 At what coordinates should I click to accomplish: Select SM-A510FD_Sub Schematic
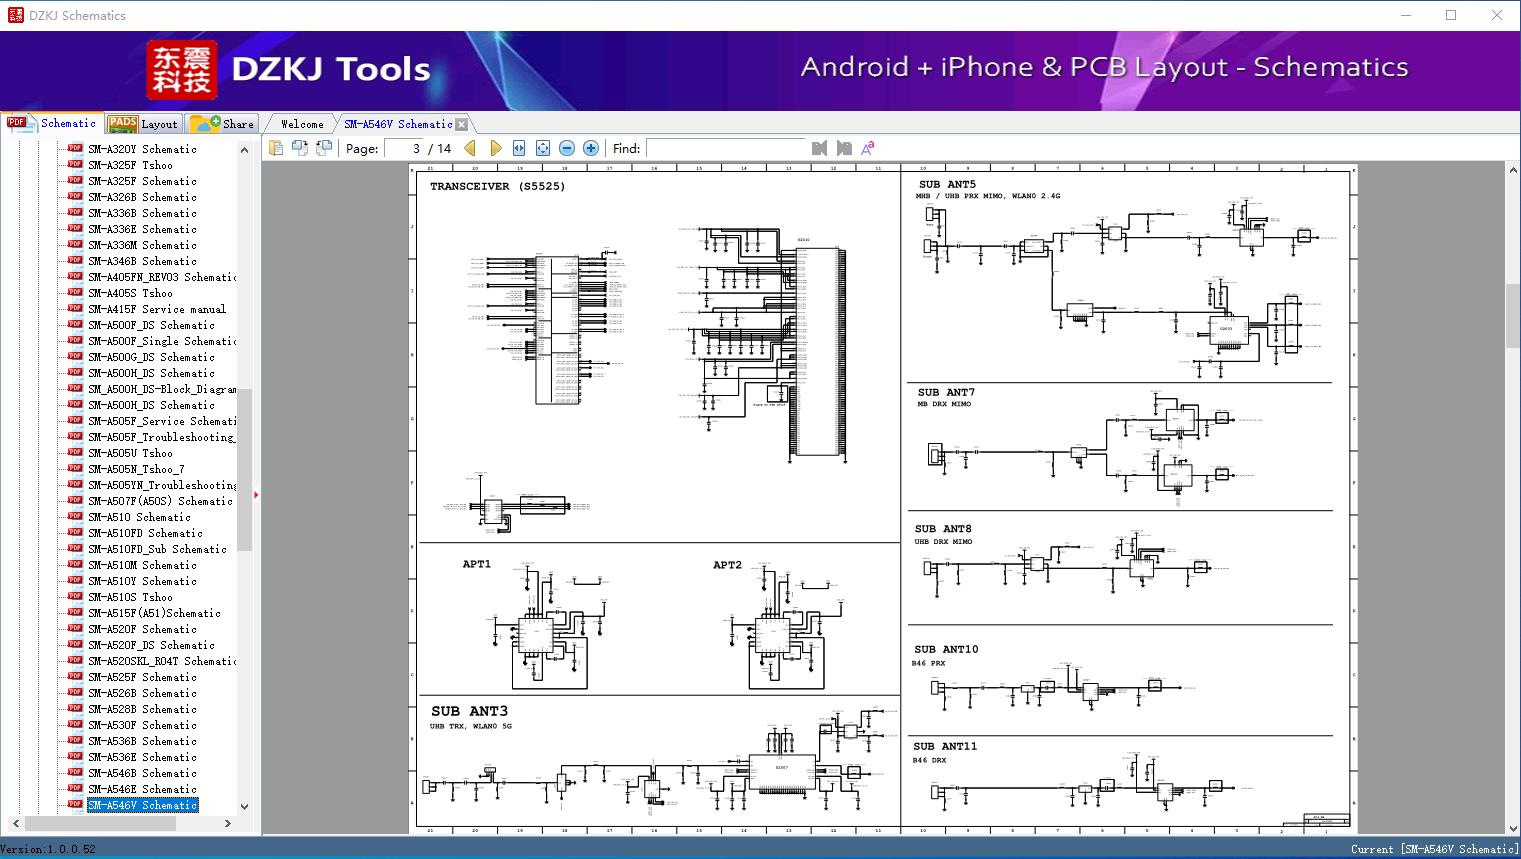pyautogui.click(x=157, y=549)
